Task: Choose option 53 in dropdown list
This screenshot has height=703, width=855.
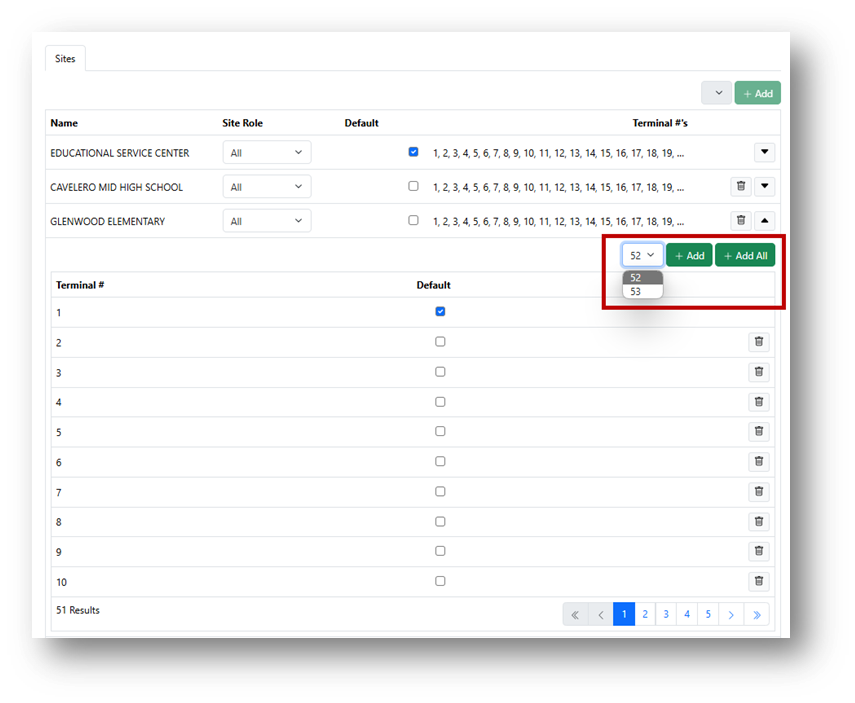Action: [642, 292]
